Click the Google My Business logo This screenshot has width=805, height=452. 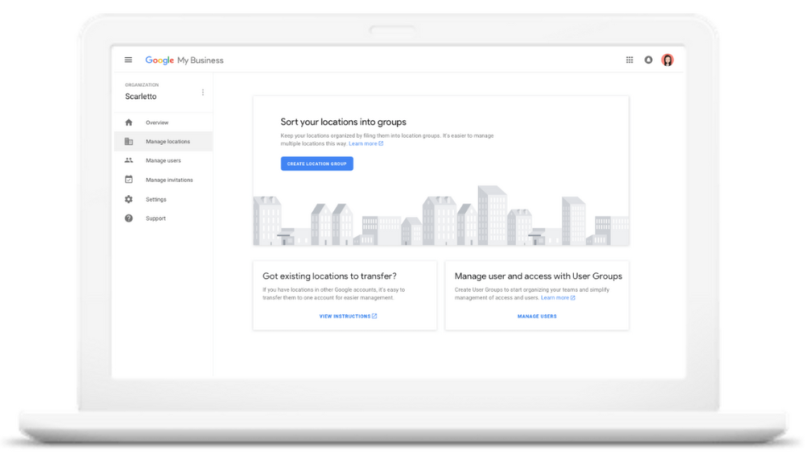coord(184,60)
